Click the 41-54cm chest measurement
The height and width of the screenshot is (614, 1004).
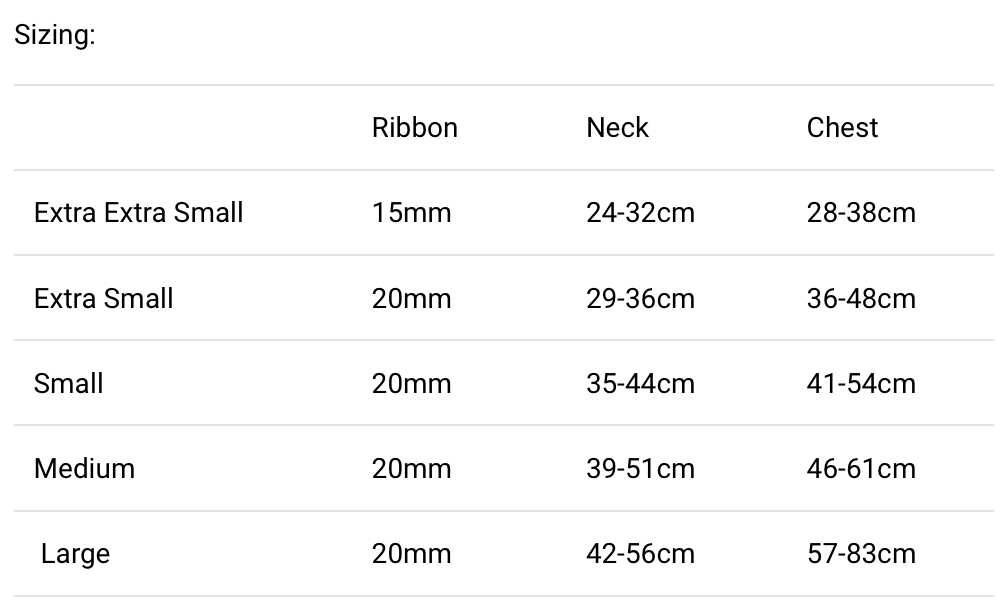tap(861, 384)
